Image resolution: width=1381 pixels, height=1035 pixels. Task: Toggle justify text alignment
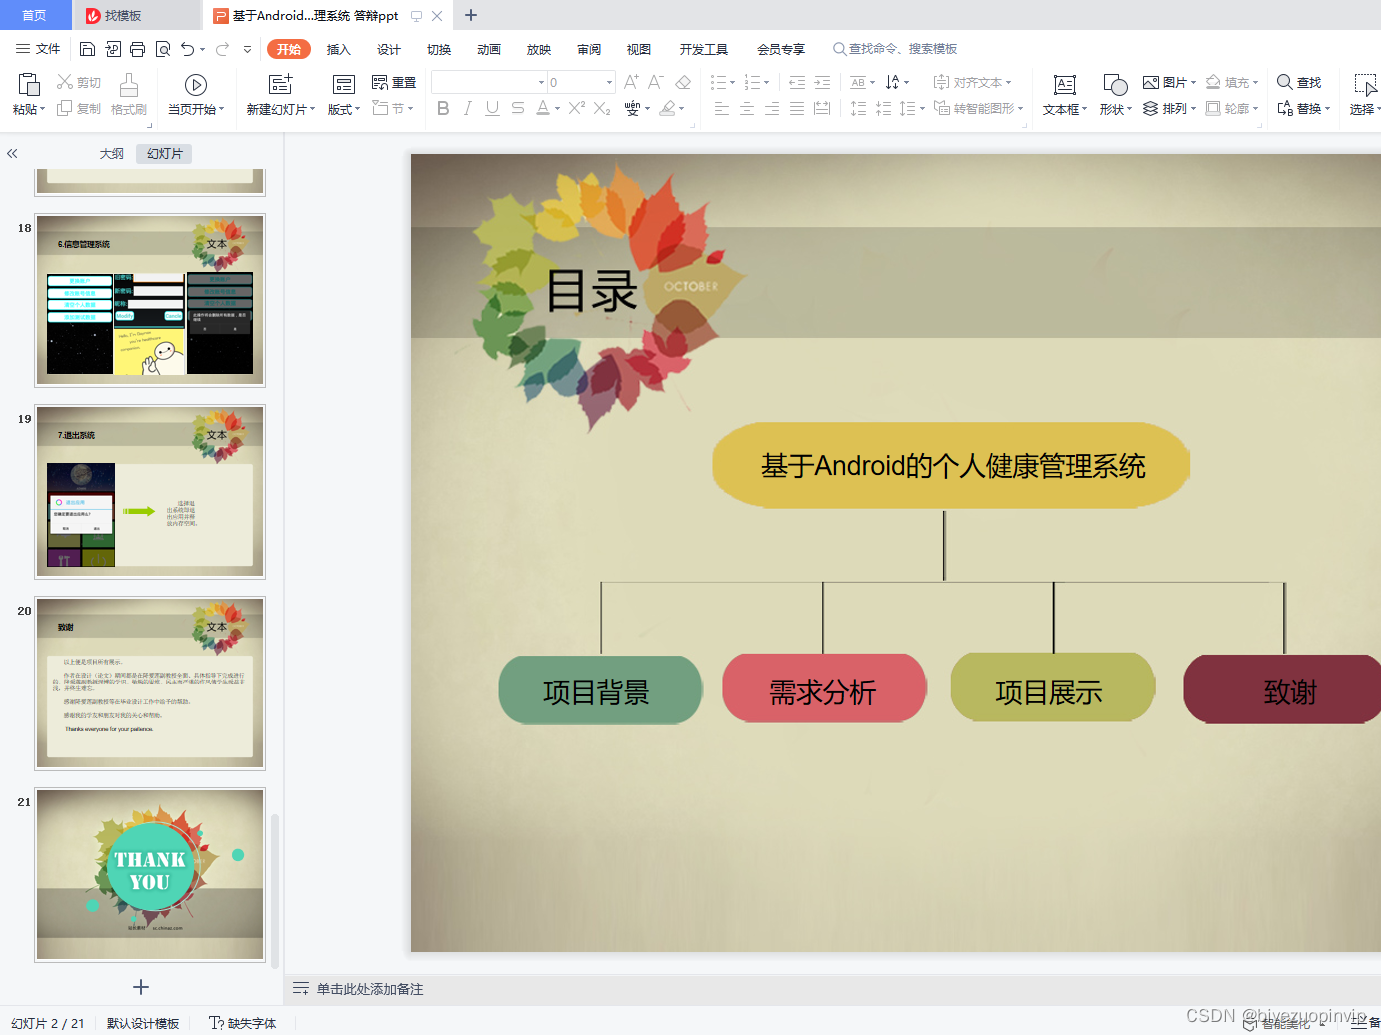797,108
